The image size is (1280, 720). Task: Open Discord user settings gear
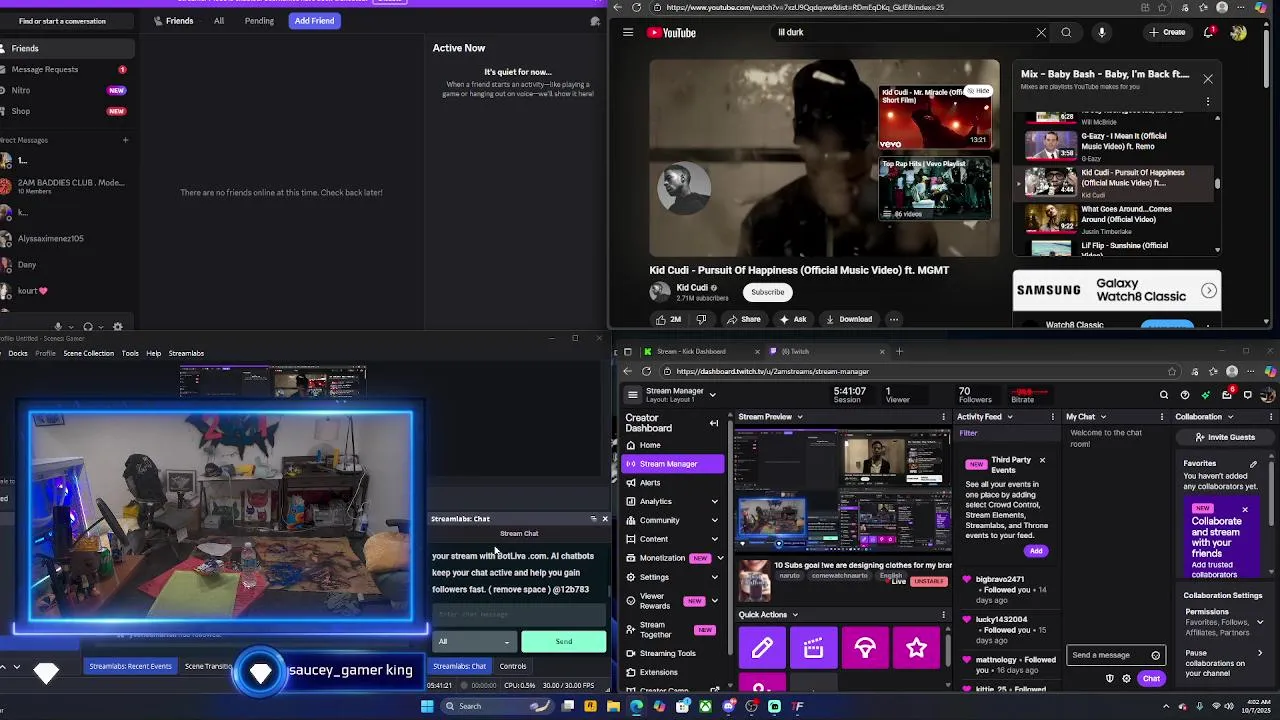click(x=118, y=326)
